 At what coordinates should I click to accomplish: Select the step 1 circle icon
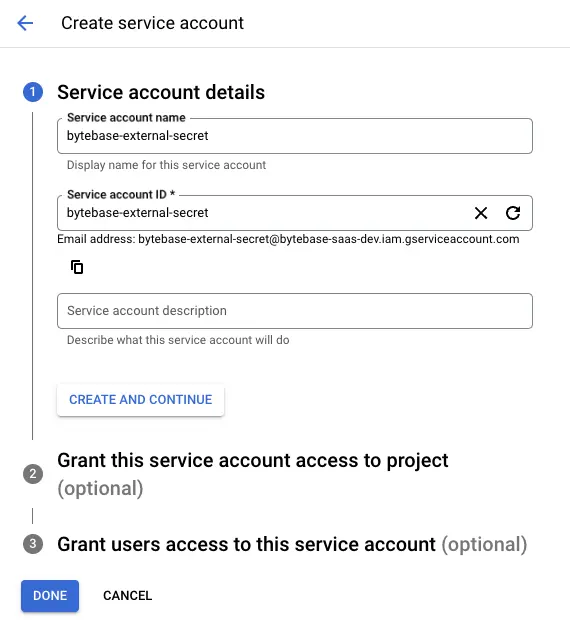(33, 92)
